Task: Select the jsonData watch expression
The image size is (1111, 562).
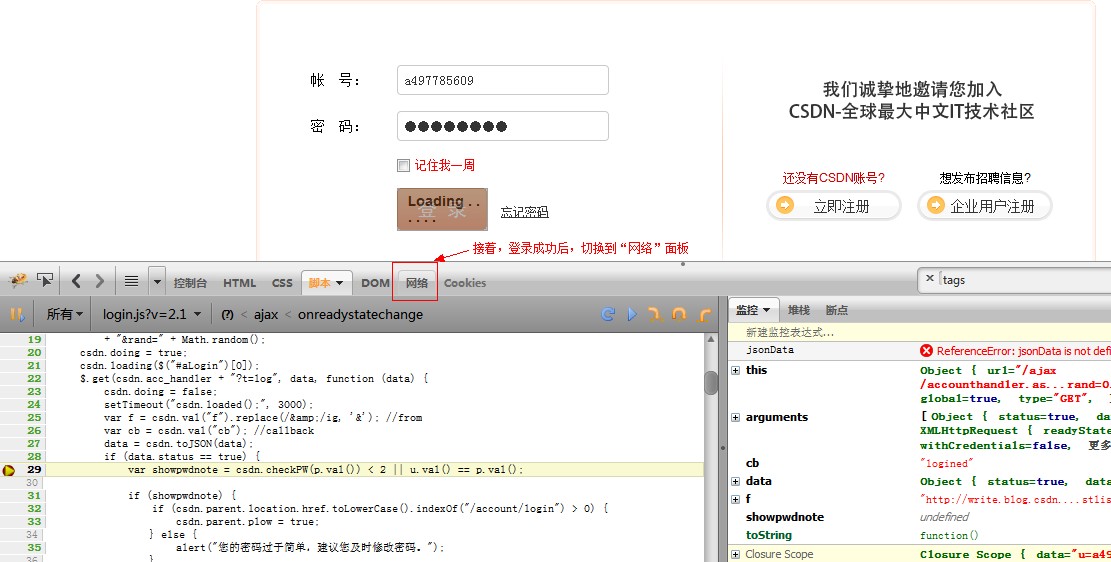Action: click(769, 350)
